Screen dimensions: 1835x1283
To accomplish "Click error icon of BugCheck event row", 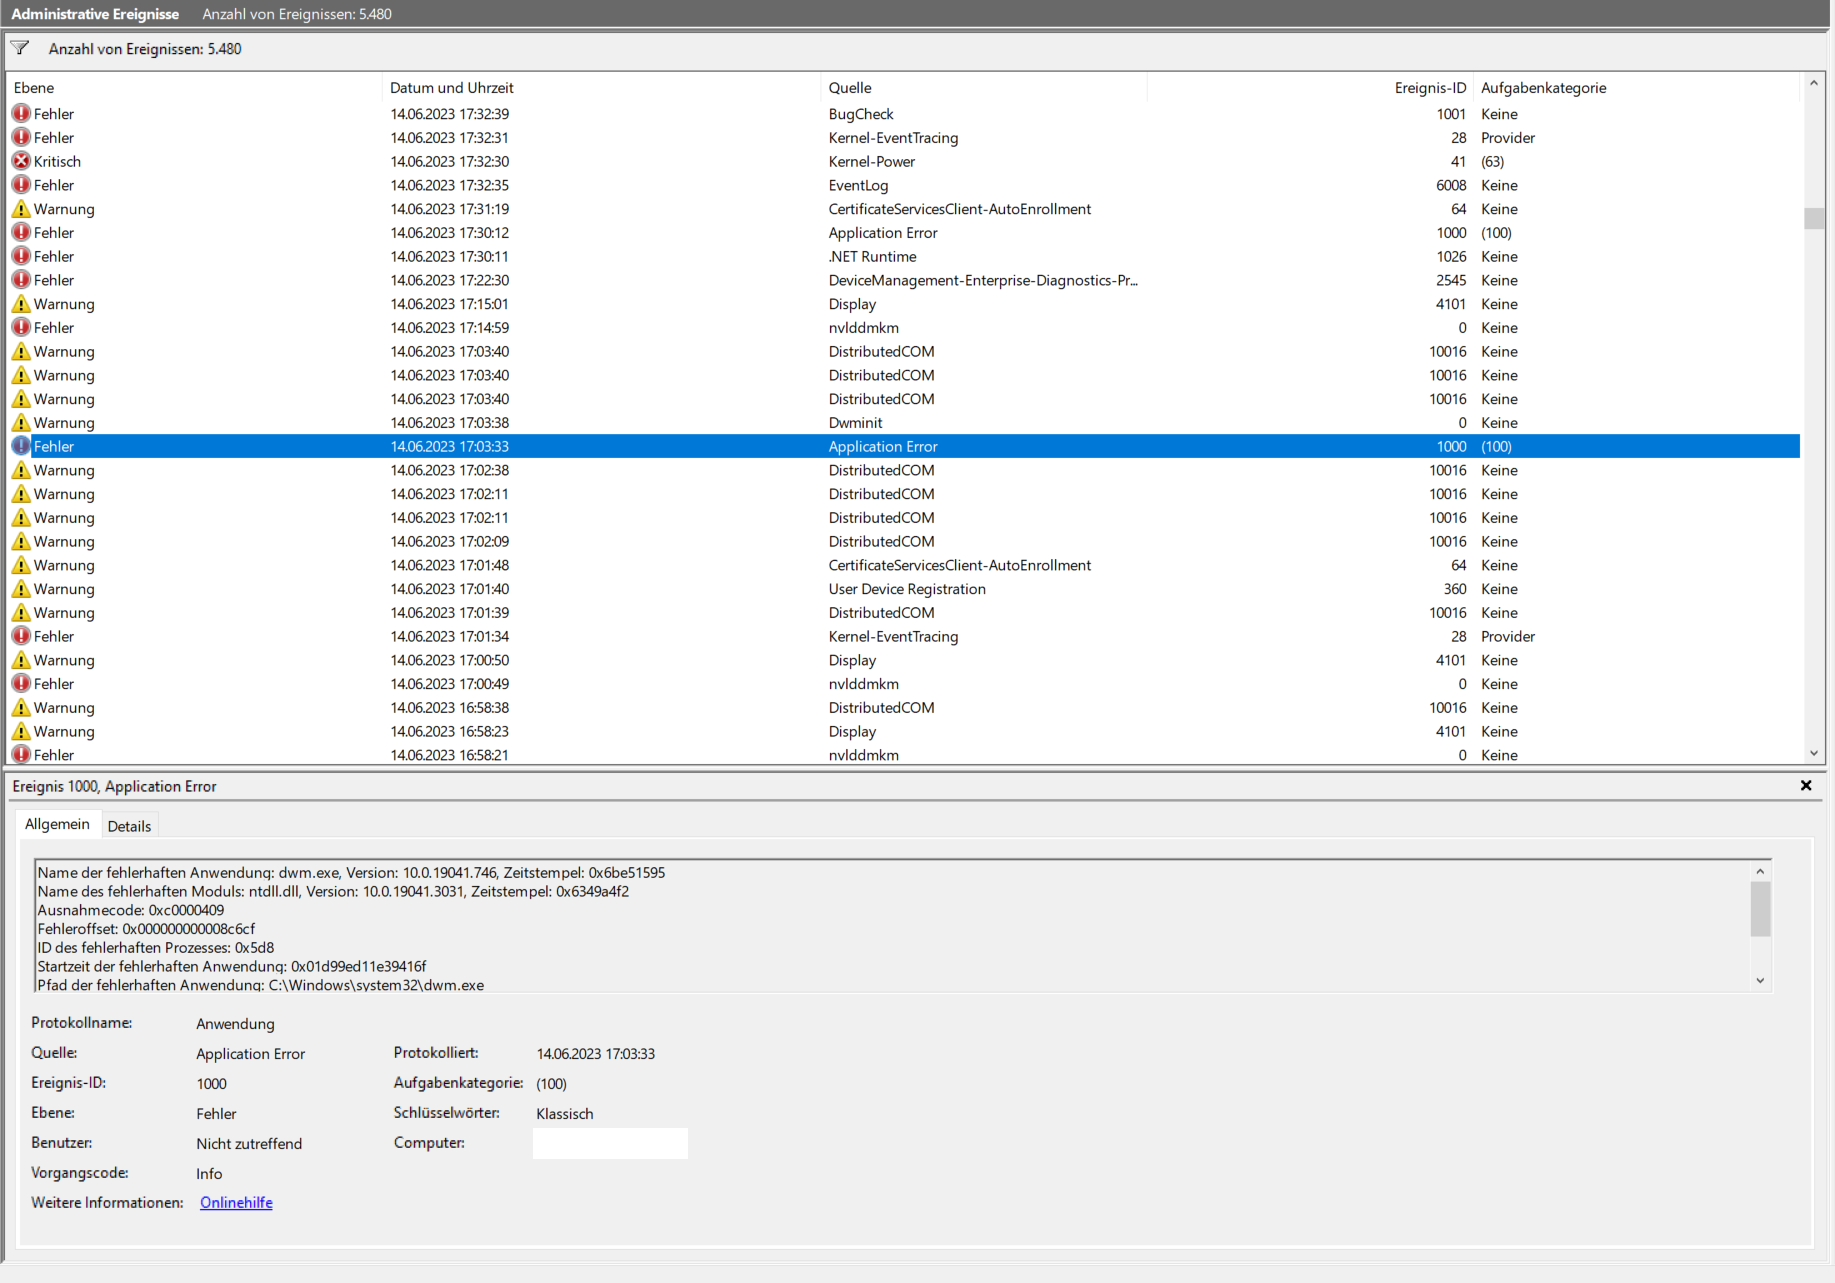I will (21, 114).
